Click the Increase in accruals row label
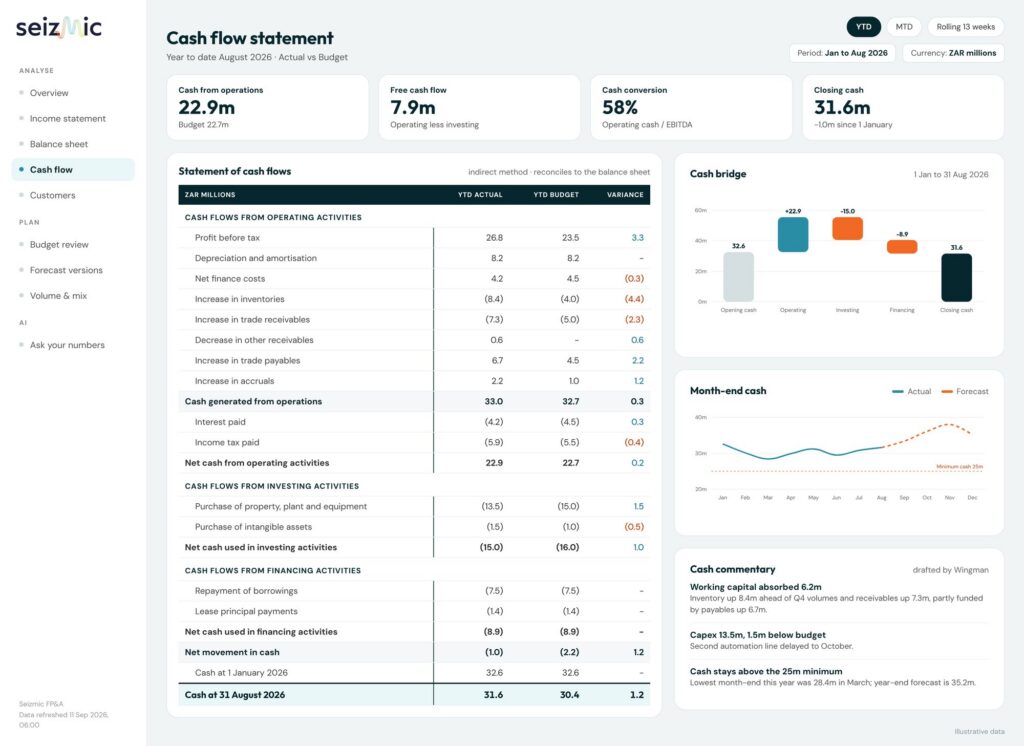 pos(234,381)
